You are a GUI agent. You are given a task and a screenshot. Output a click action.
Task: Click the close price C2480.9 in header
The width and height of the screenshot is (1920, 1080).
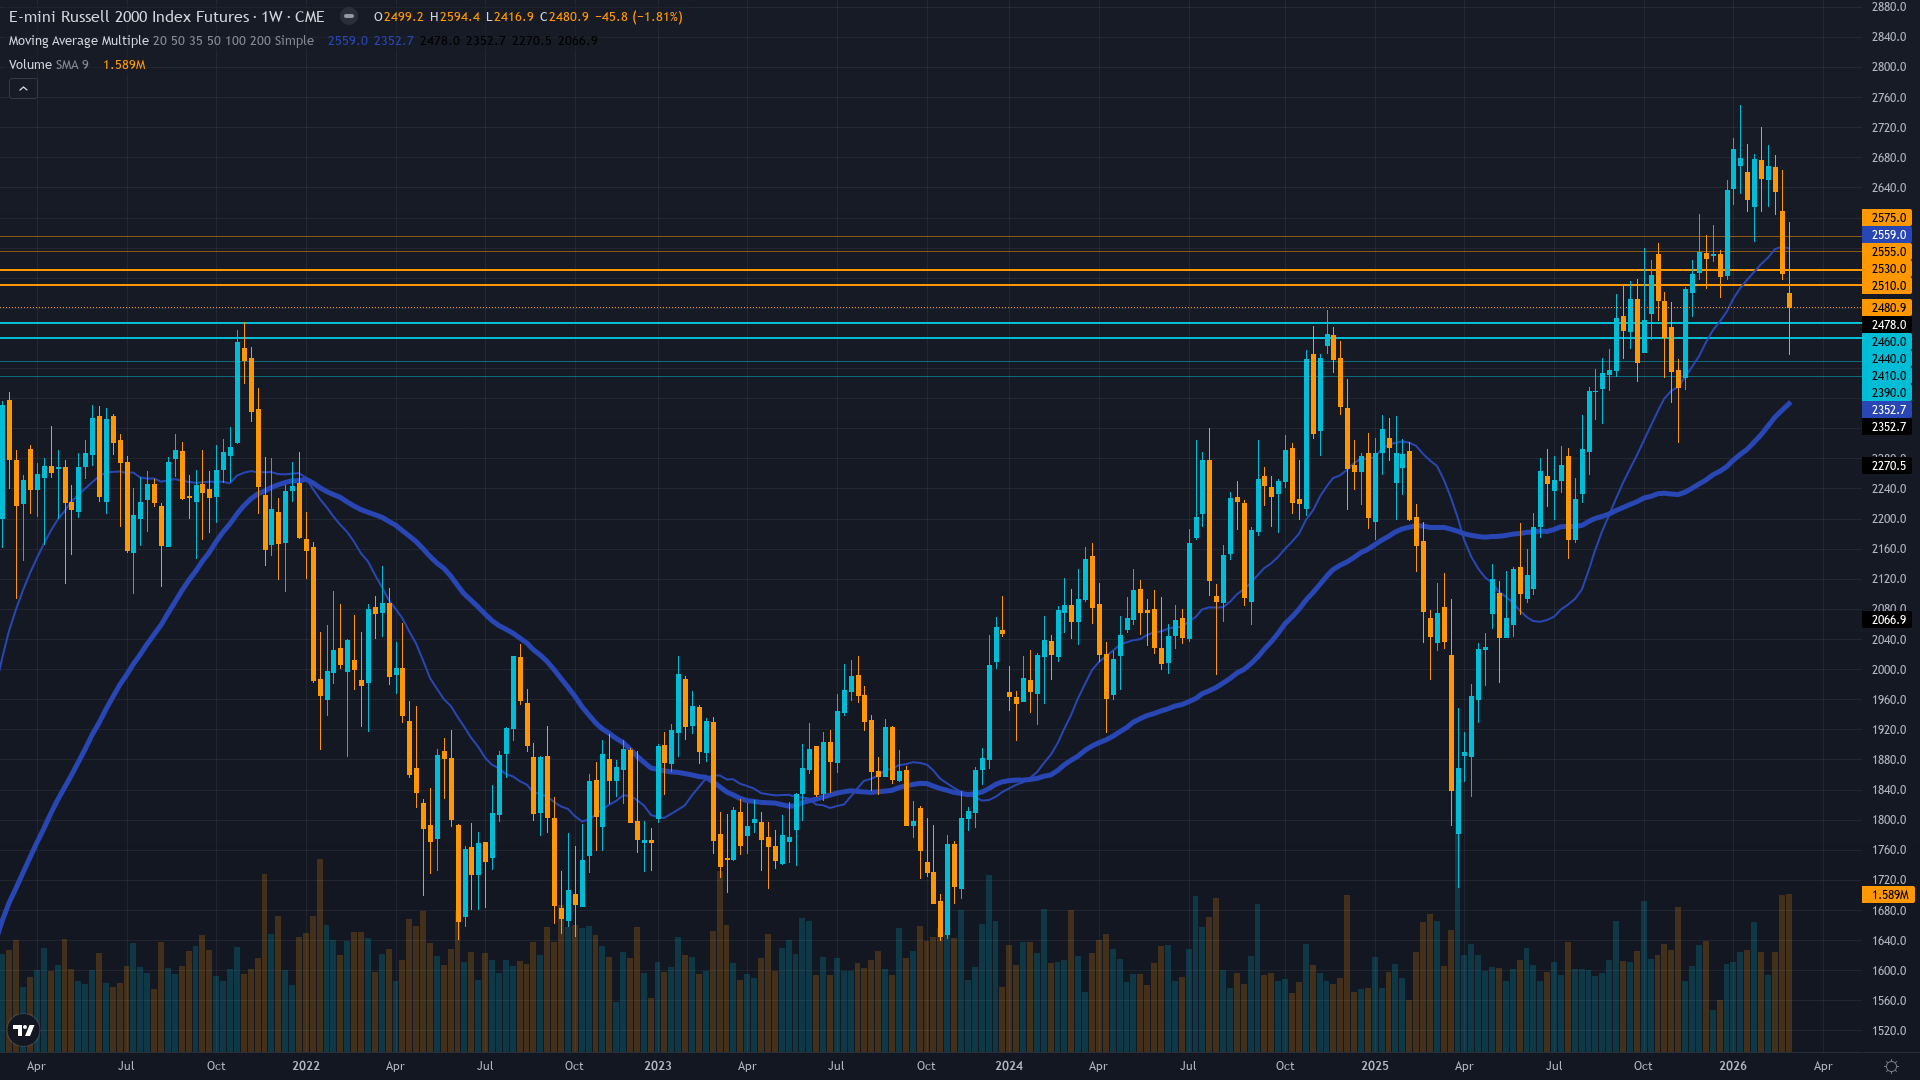[x=564, y=17]
